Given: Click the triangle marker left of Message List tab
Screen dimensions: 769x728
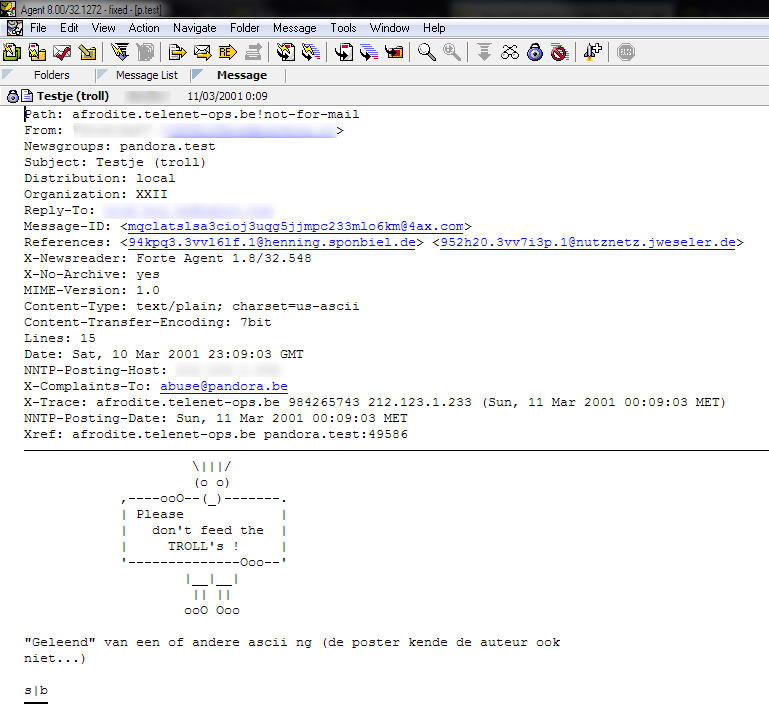Looking at the screenshot, I should click(103, 74).
